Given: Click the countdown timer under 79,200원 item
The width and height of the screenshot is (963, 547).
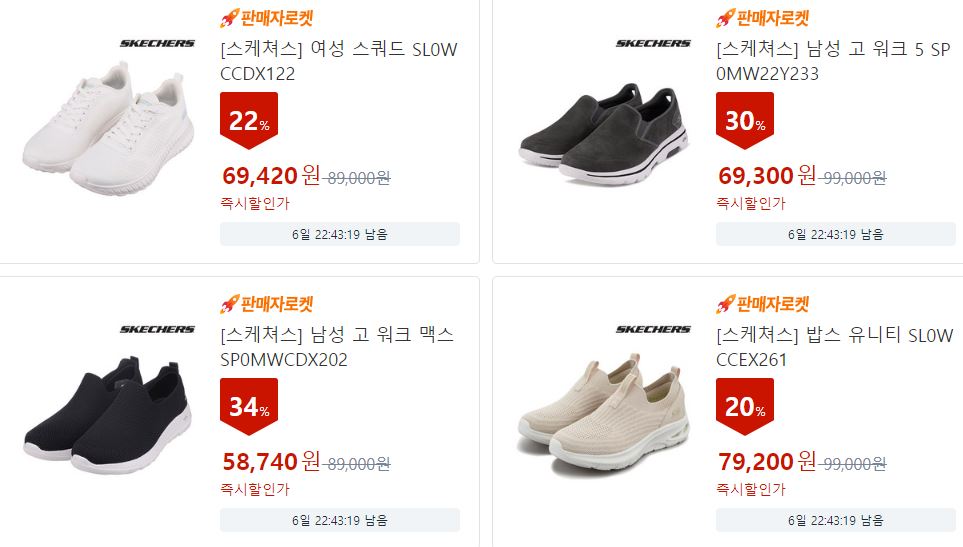Looking at the screenshot, I should (835, 520).
